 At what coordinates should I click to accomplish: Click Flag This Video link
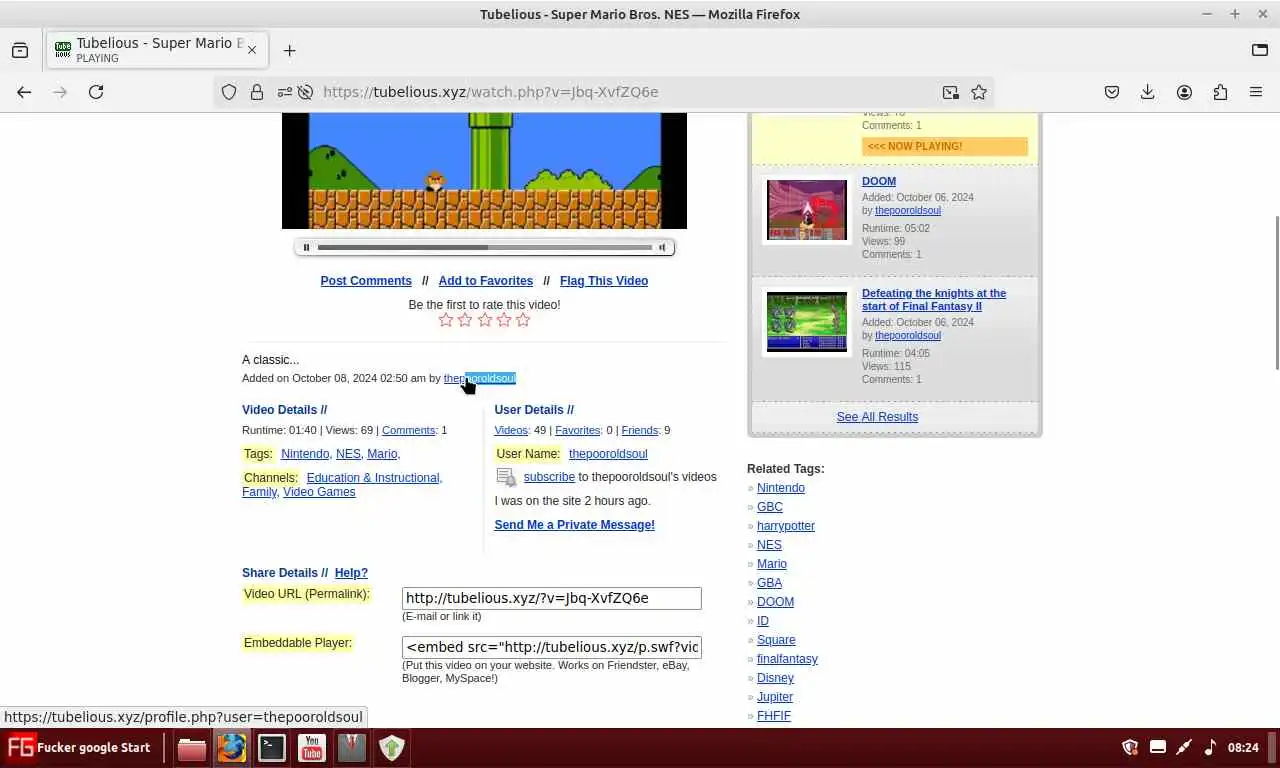(x=604, y=281)
